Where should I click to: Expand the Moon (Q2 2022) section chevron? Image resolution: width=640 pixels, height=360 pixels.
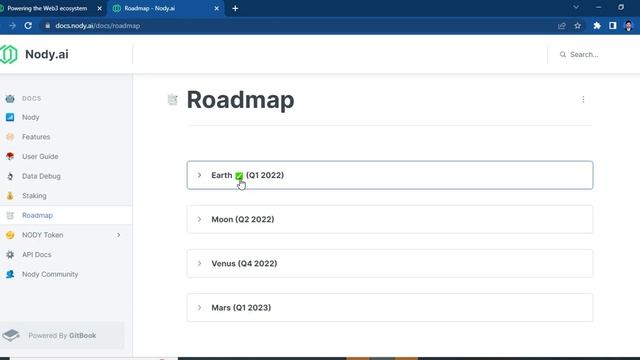[x=199, y=219]
